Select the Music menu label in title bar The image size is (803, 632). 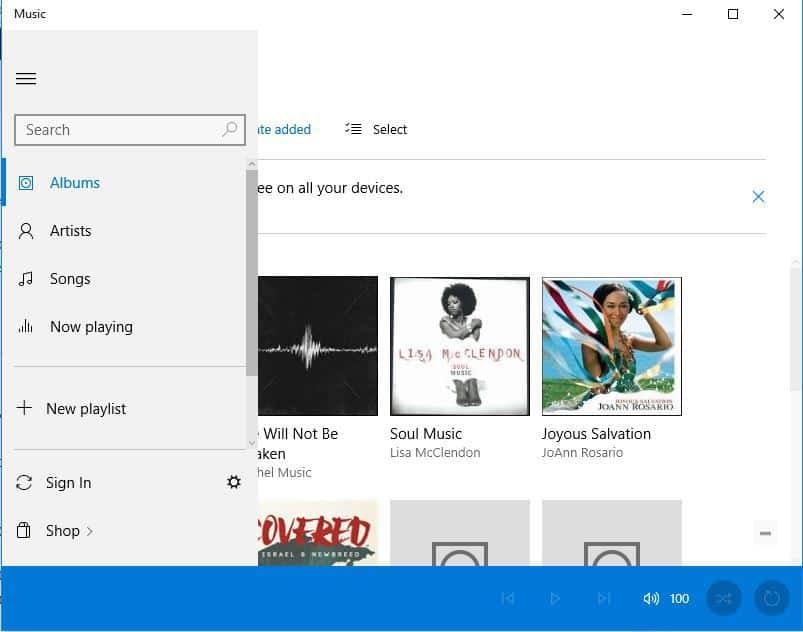[x=29, y=14]
